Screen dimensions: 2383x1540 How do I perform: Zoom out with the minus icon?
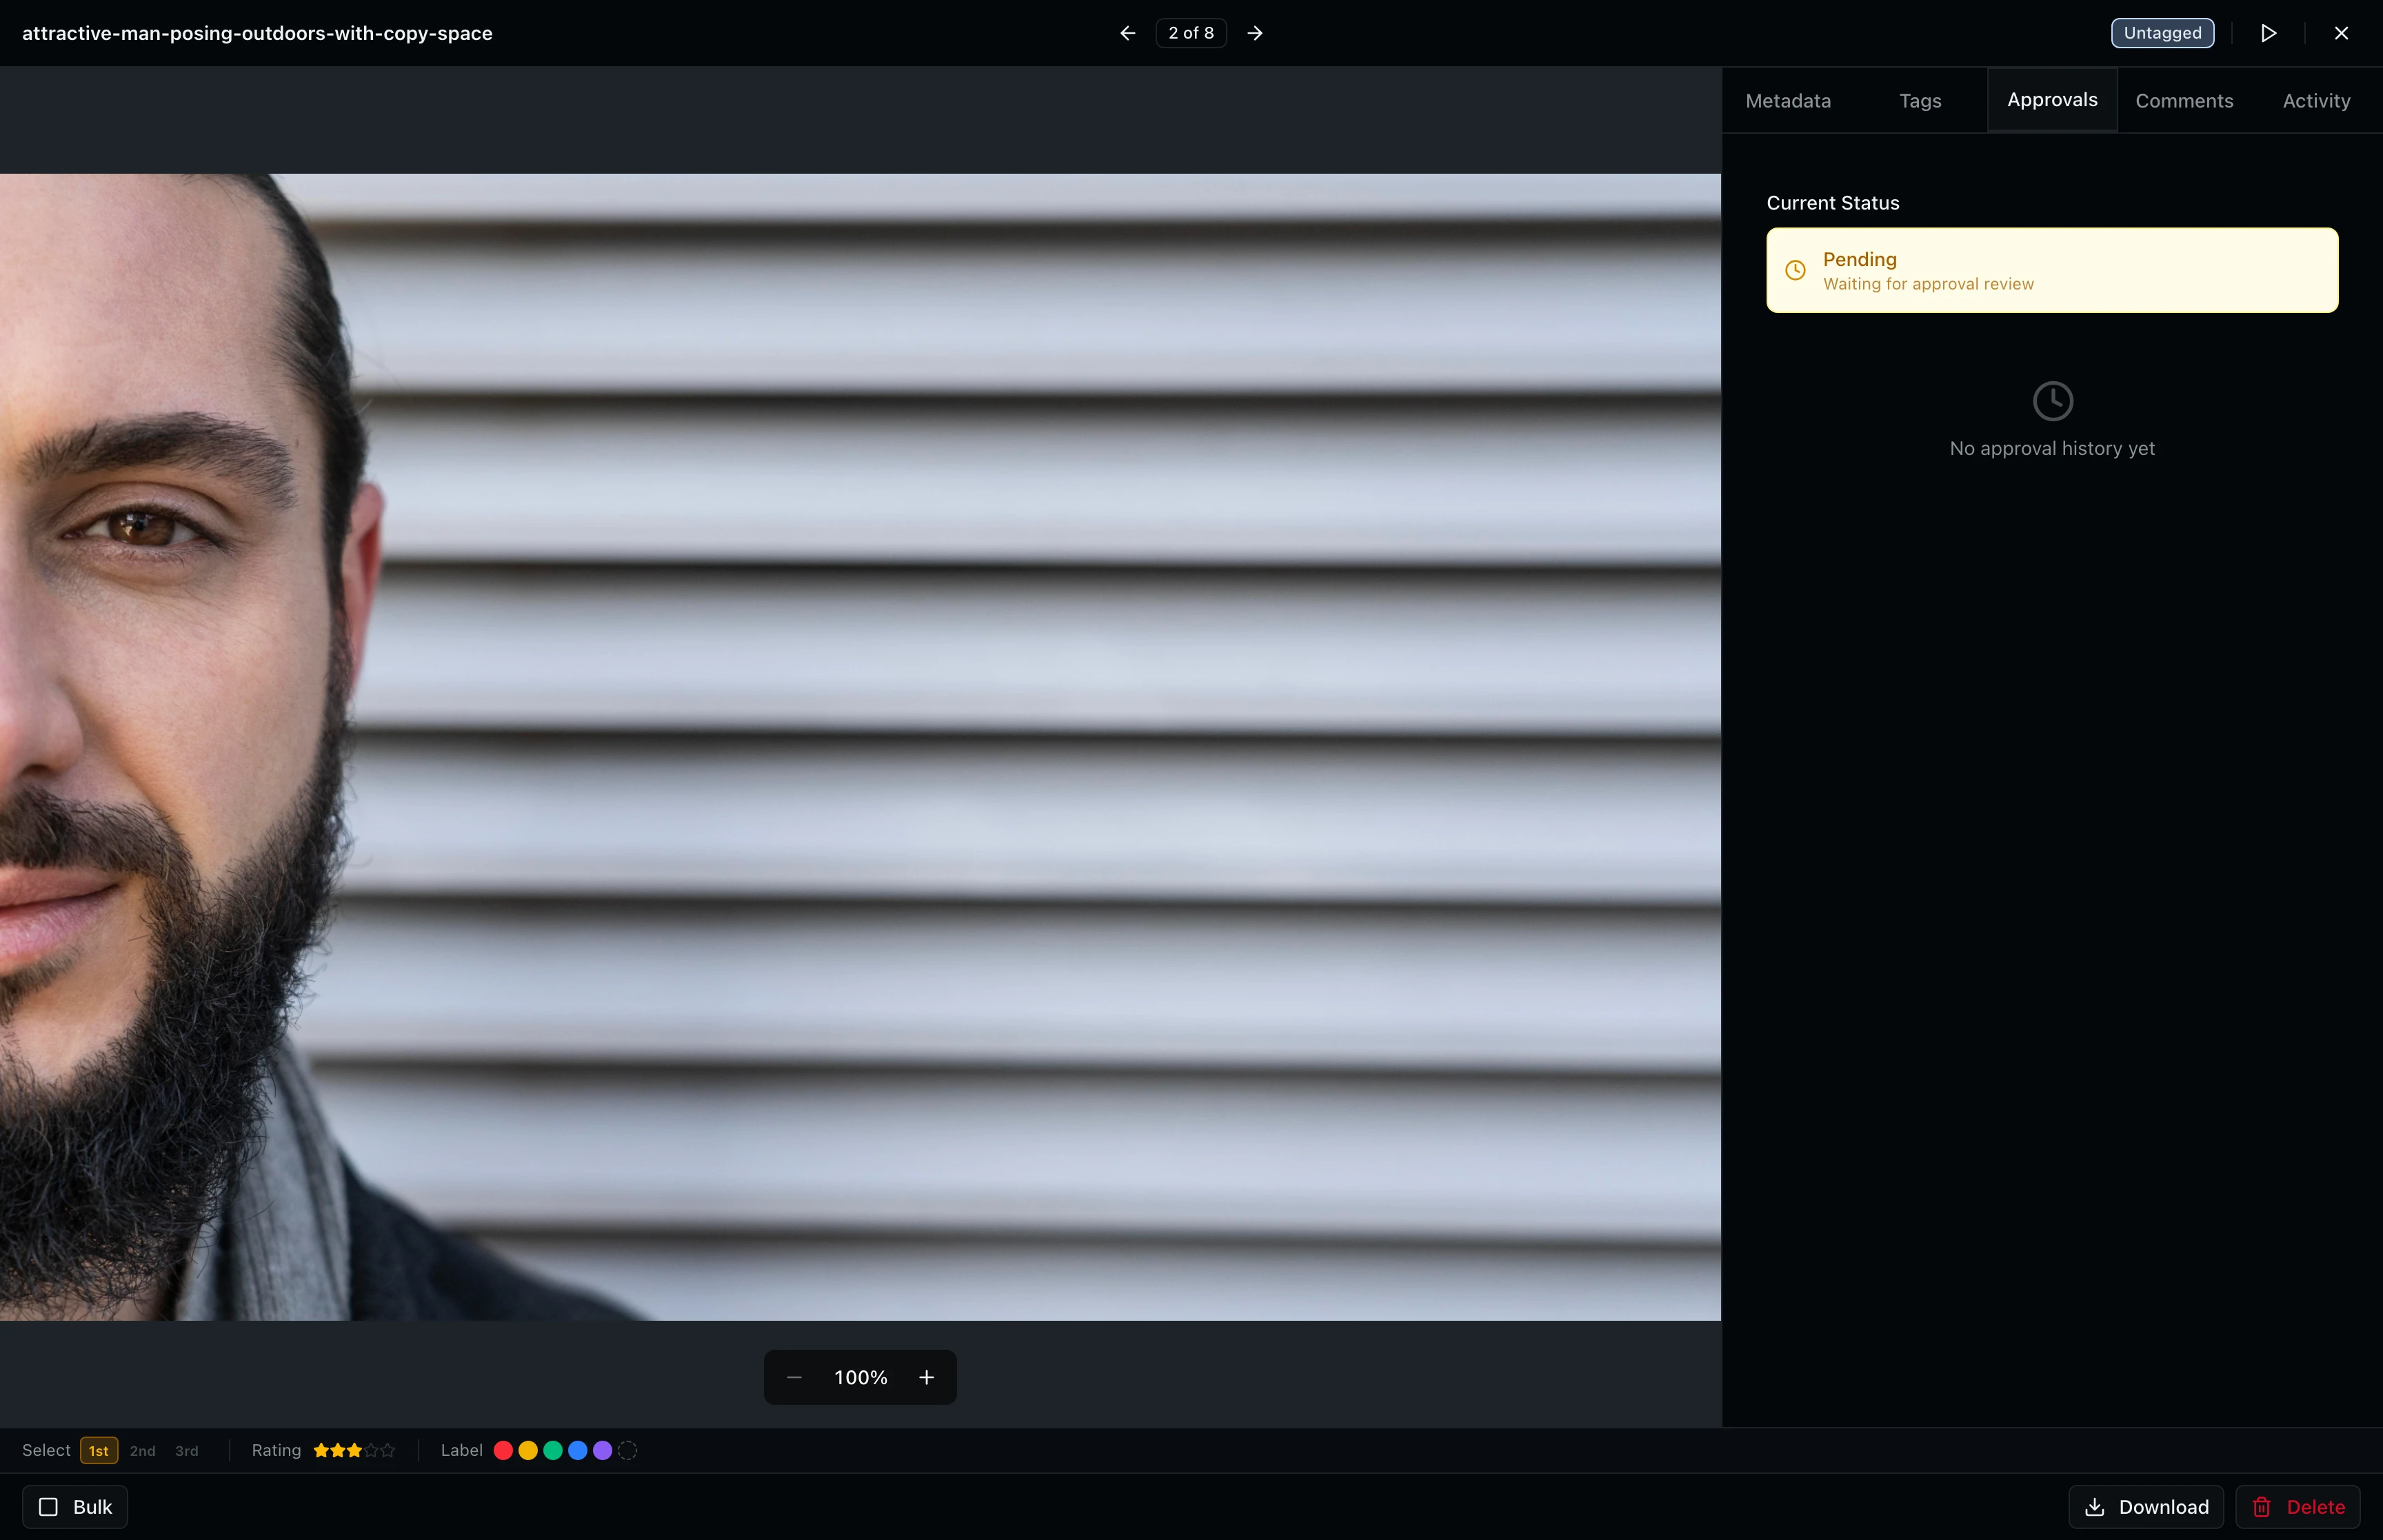coord(794,1377)
